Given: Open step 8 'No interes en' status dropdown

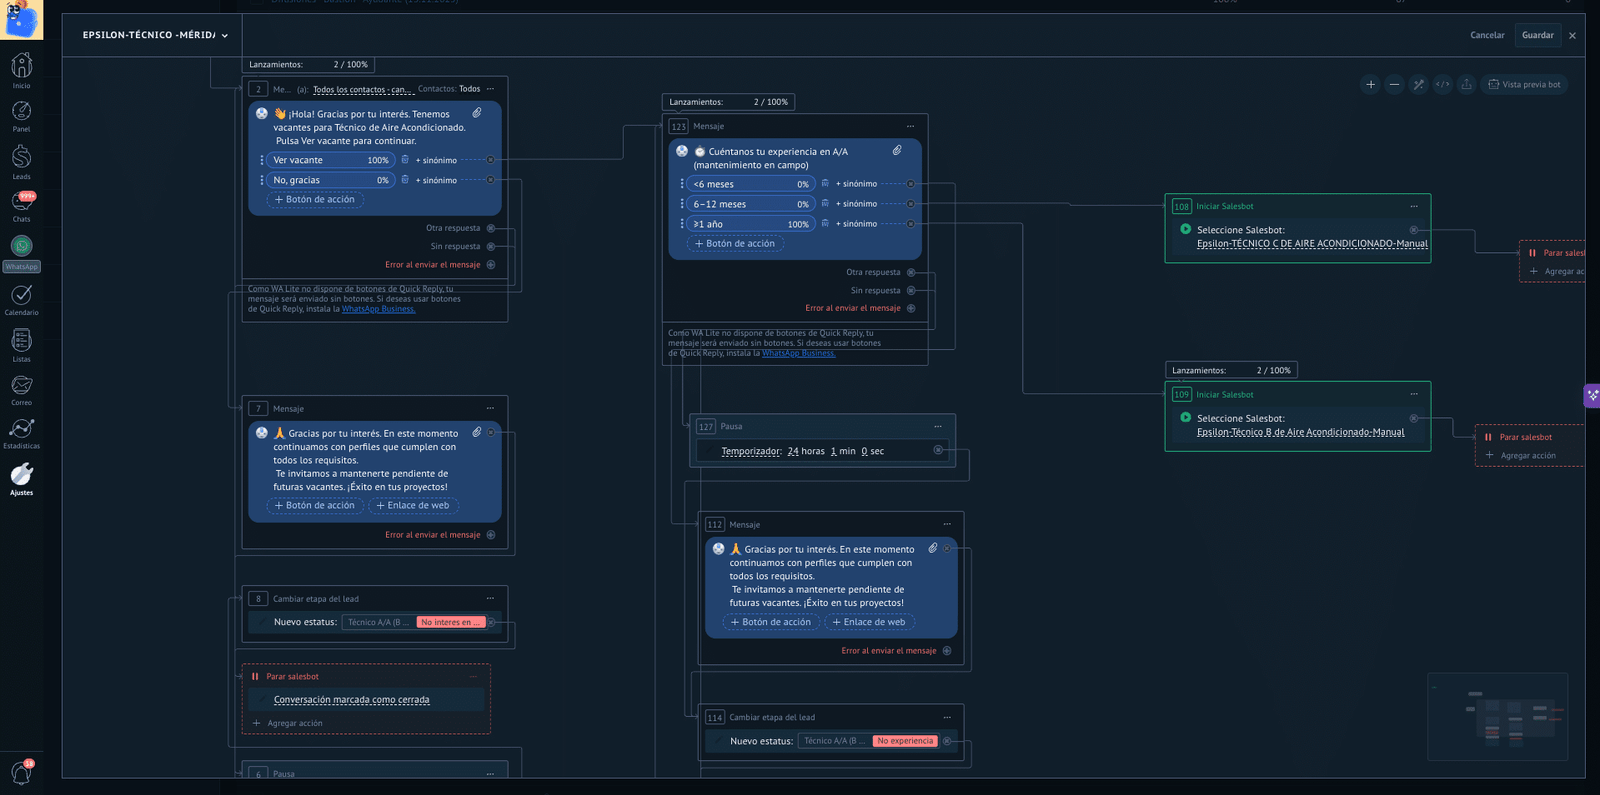Looking at the screenshot, I should tap(451, 622).
